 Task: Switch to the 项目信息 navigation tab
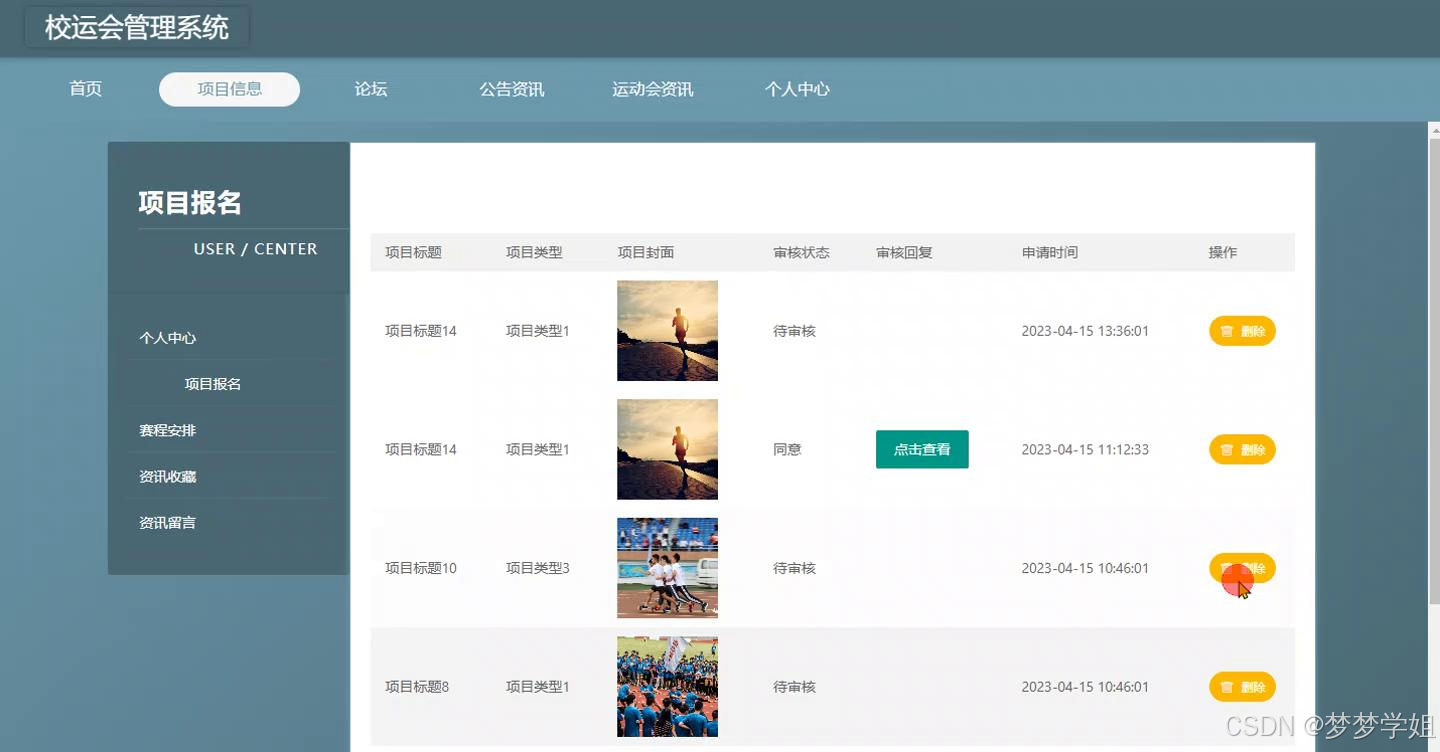[x=229, y=89]
